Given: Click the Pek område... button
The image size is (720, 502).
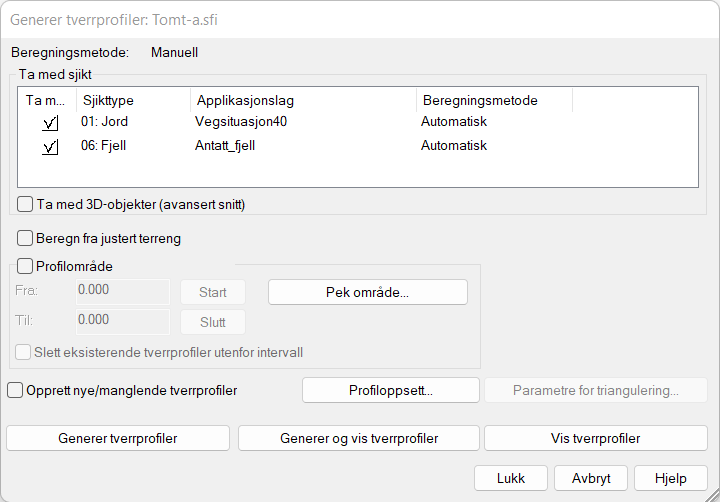Looking at the screenshot, I should click(367, 292).
